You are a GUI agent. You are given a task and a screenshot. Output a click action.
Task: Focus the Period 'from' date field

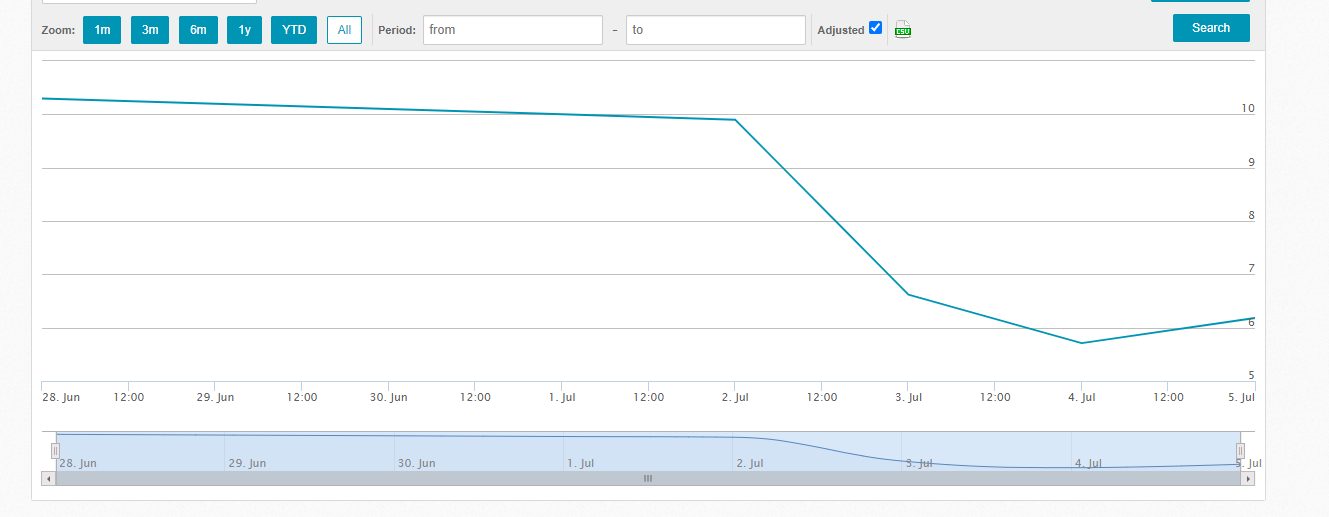pyautogui.click(x=512, y=30)
